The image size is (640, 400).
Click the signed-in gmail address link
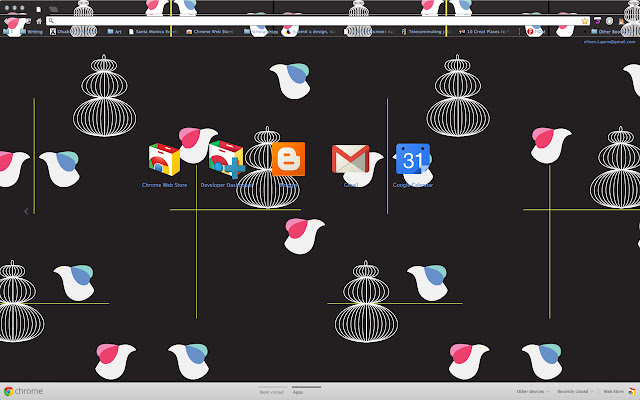click(609, 42)
